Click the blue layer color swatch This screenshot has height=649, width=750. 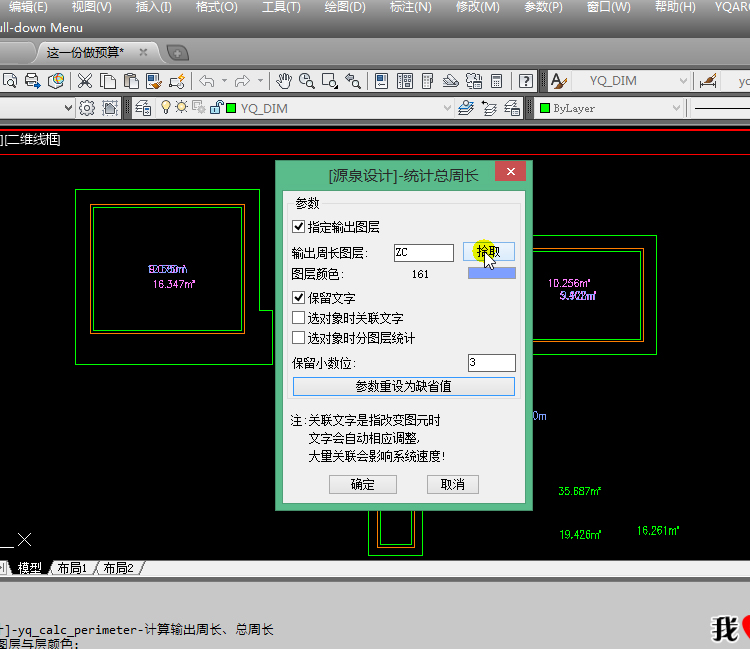tap(491, 273)
